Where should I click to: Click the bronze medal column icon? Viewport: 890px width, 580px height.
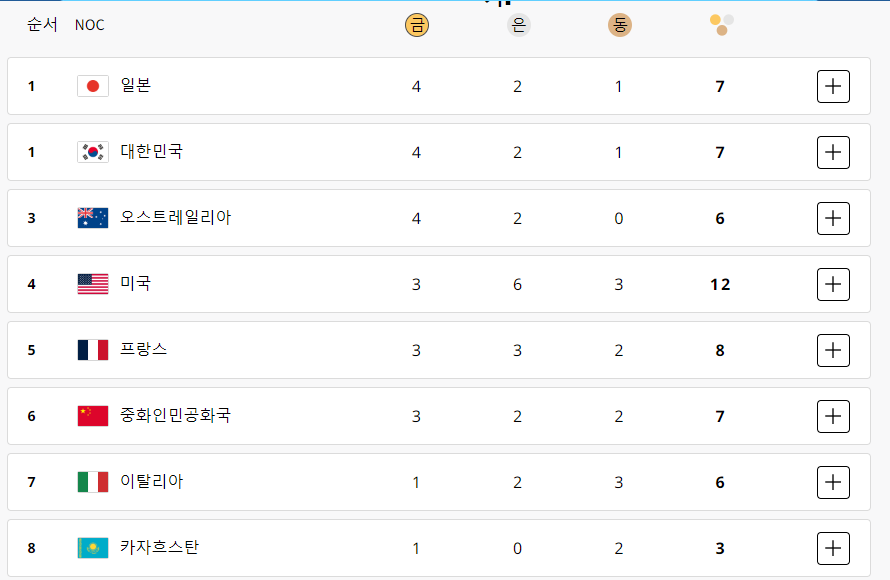click(620, 25)
